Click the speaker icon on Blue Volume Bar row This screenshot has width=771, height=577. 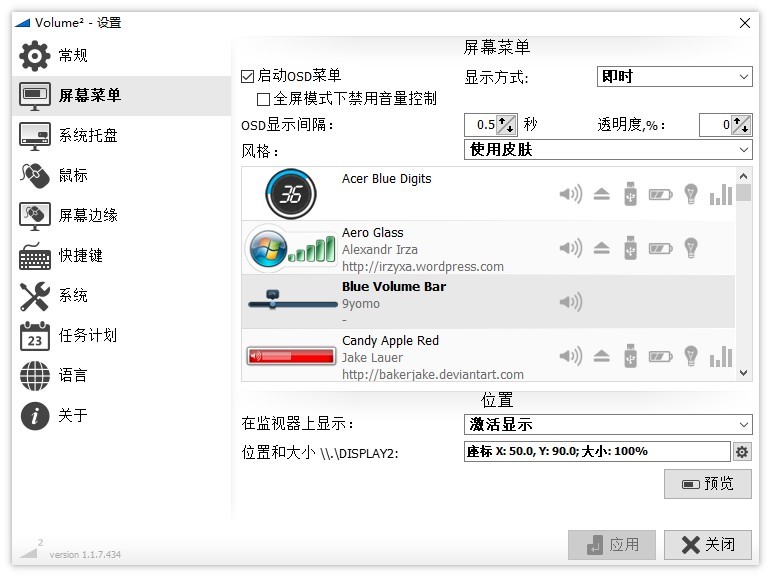(571, 302)
